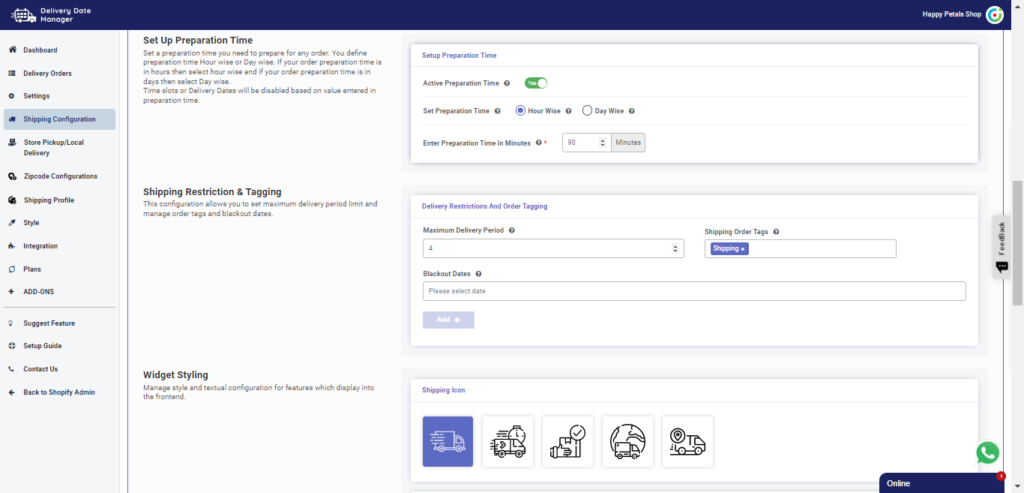This screenshot has height=493, width=1024.
Task: Click preparation time minutes stepper arrows
Action: point(602,143)
